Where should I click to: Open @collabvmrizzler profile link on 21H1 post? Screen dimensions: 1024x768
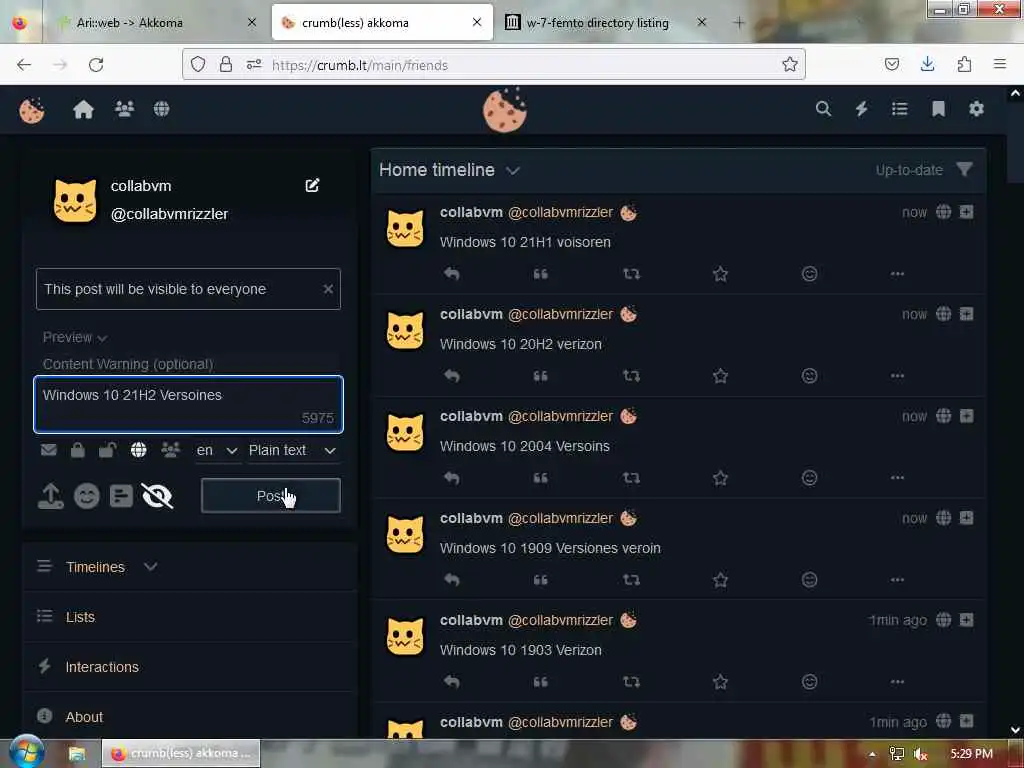tap(560, 212)
